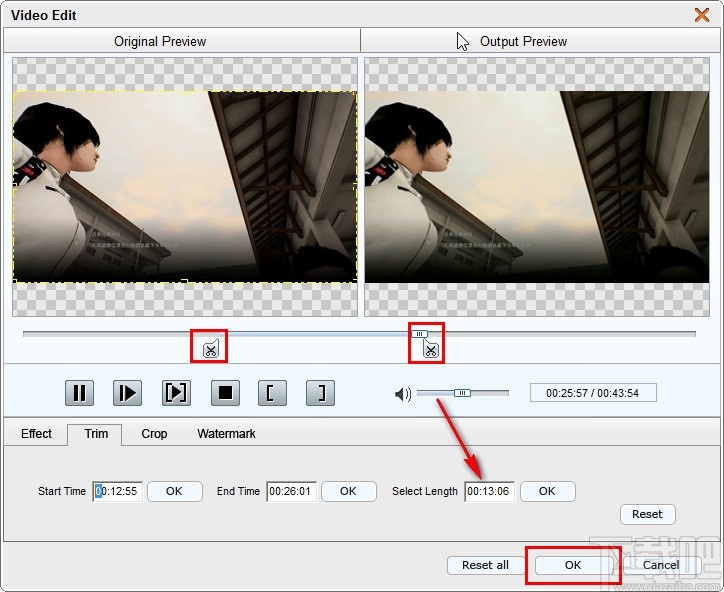Stop the video playback

225,393
